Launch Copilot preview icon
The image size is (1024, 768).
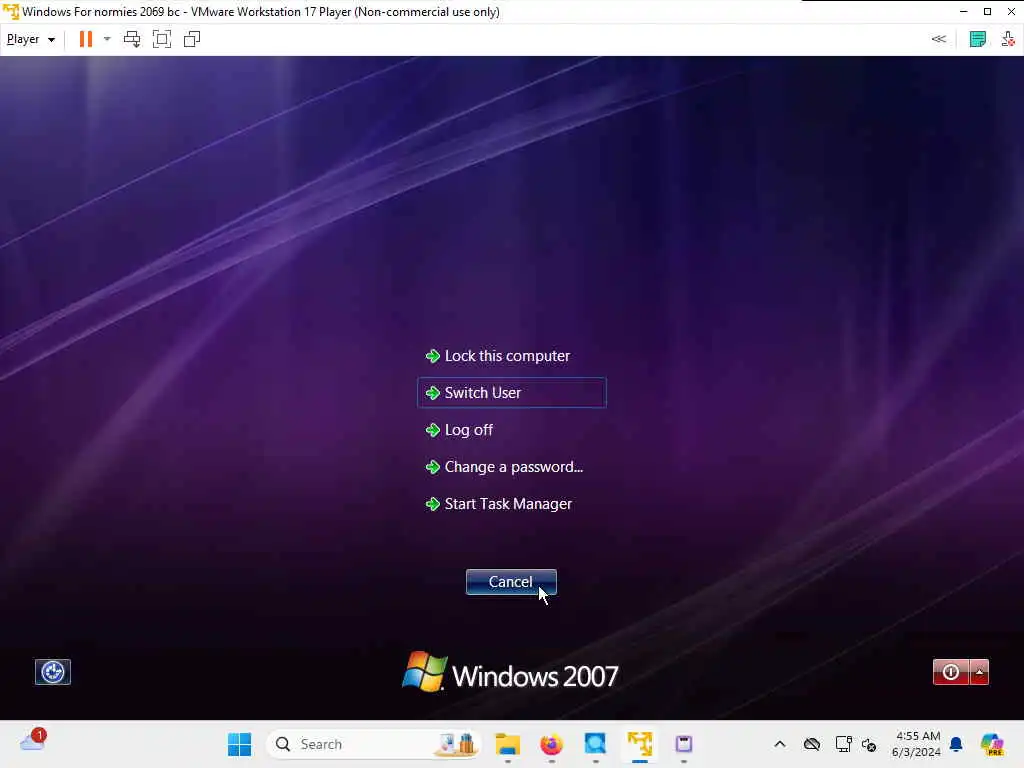992,744
